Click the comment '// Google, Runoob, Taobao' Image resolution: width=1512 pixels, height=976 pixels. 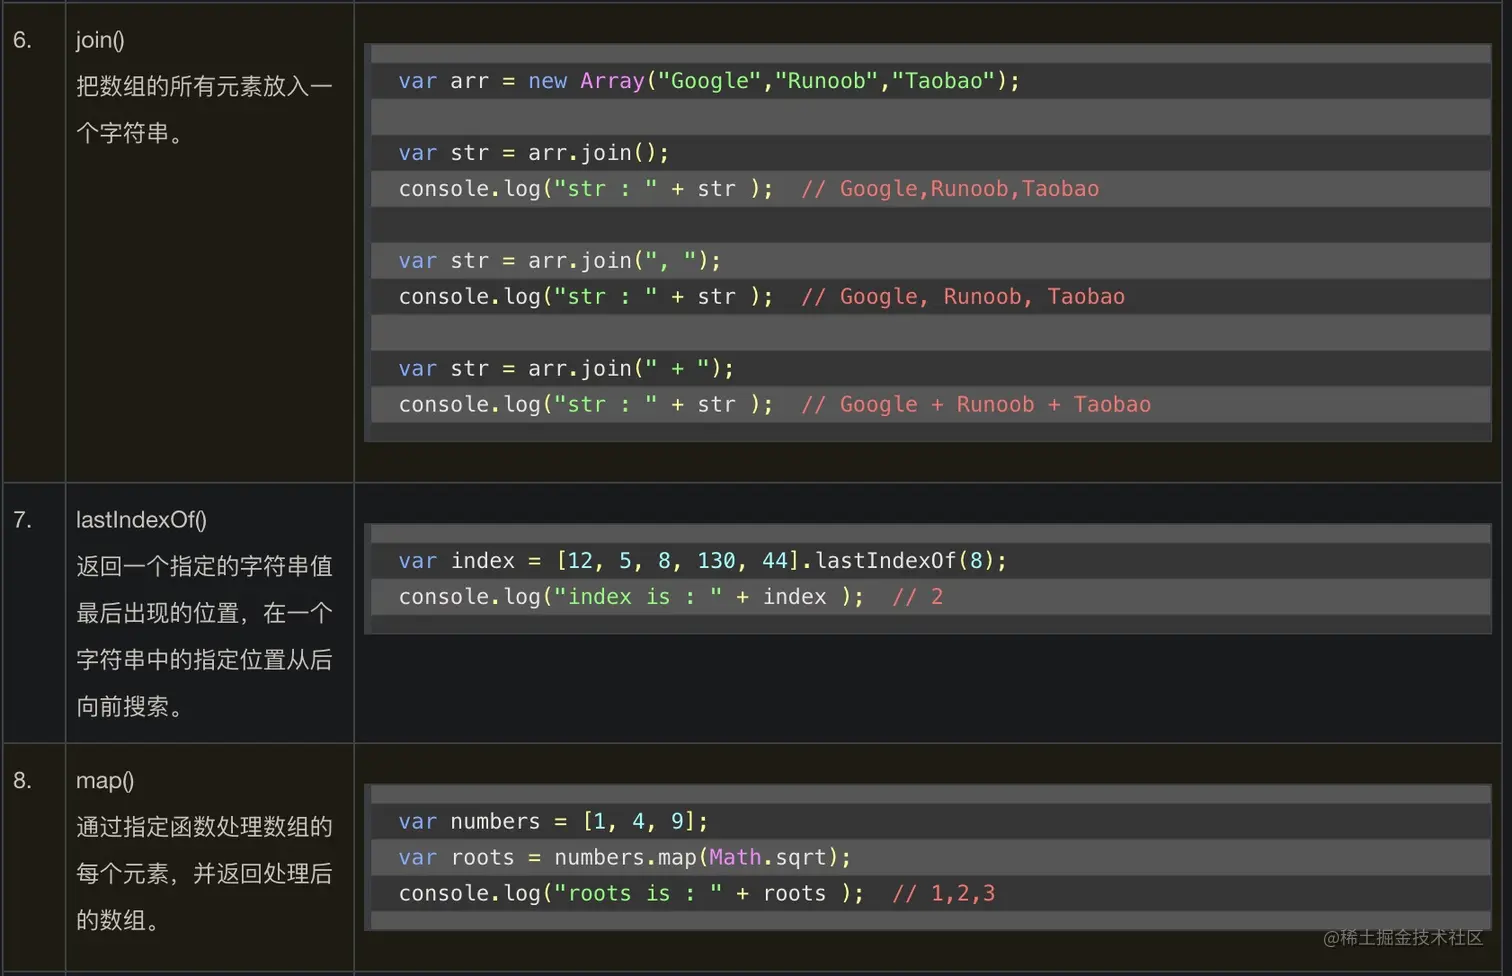click(x=963, y=297)
